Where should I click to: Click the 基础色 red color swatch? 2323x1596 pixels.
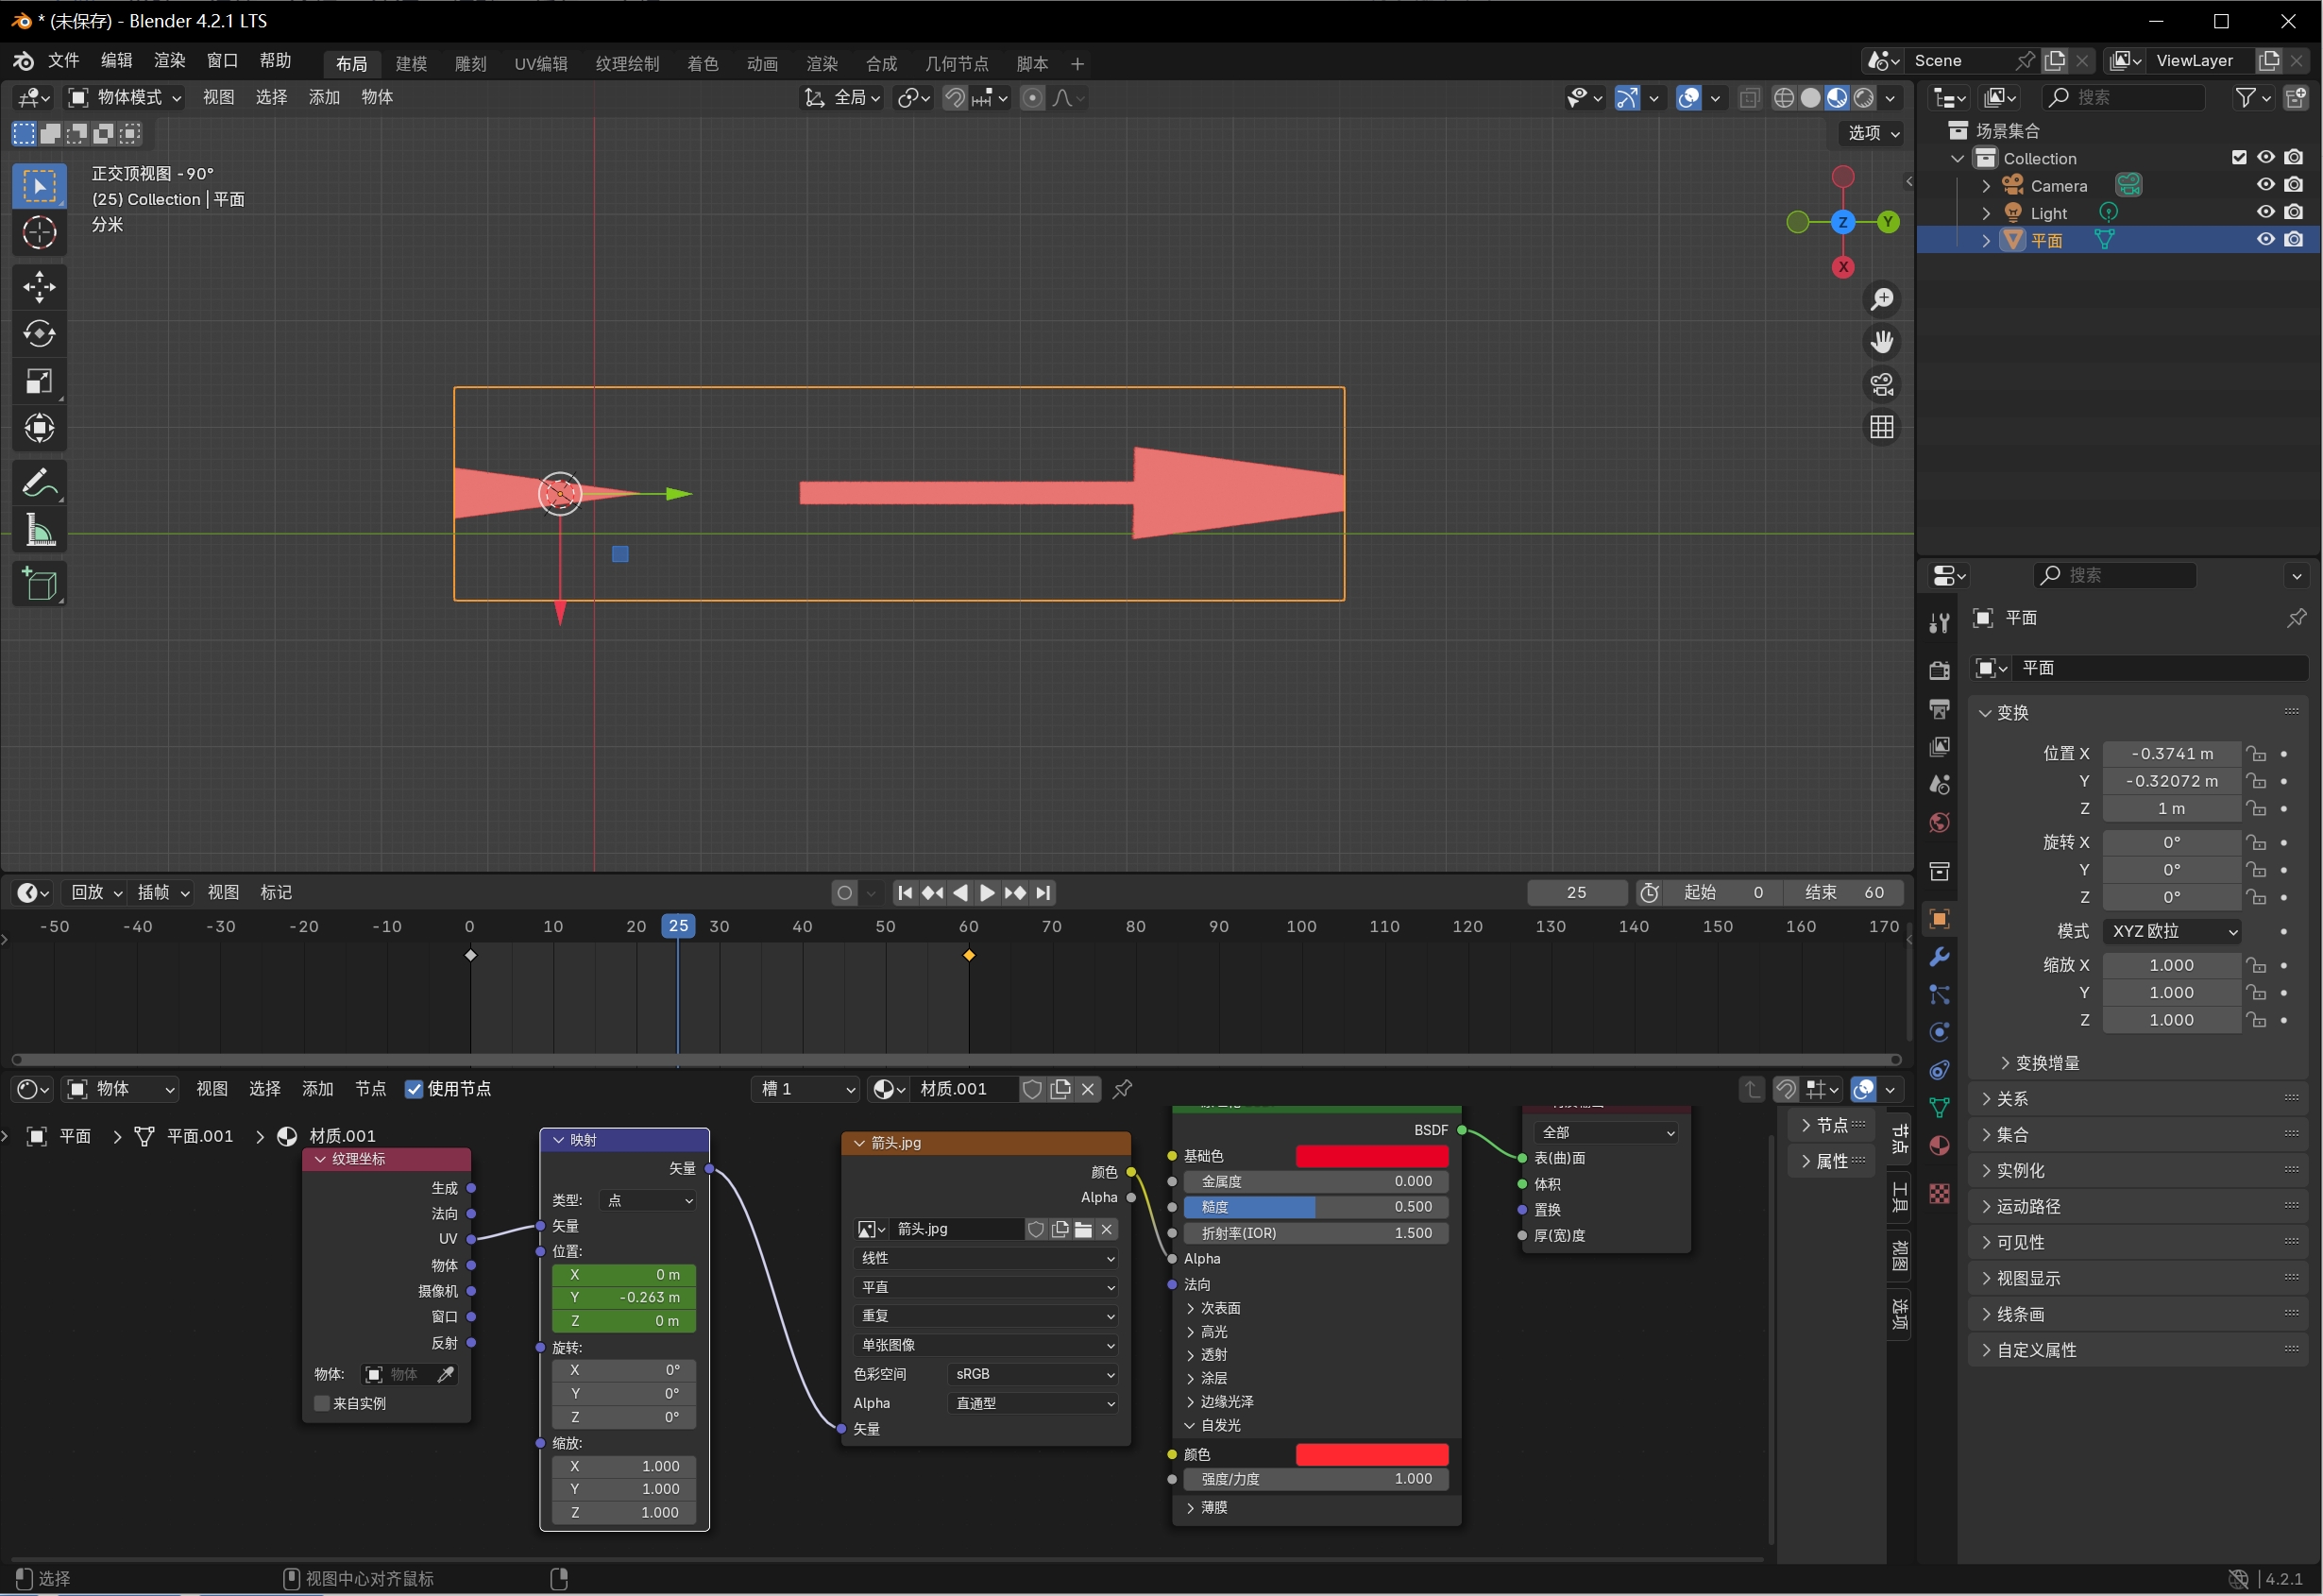coord(1371,1157)
